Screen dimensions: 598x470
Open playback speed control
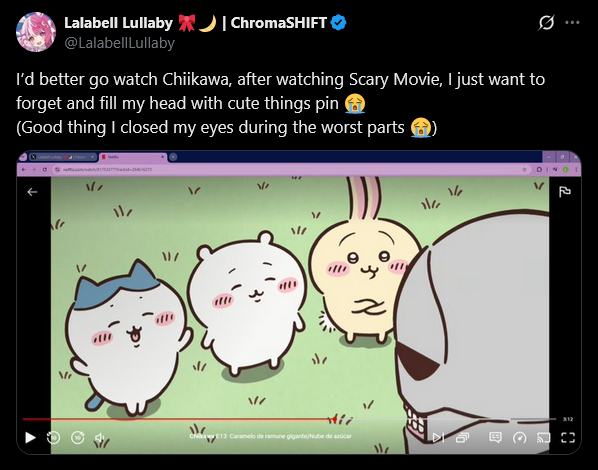(519, 438)
